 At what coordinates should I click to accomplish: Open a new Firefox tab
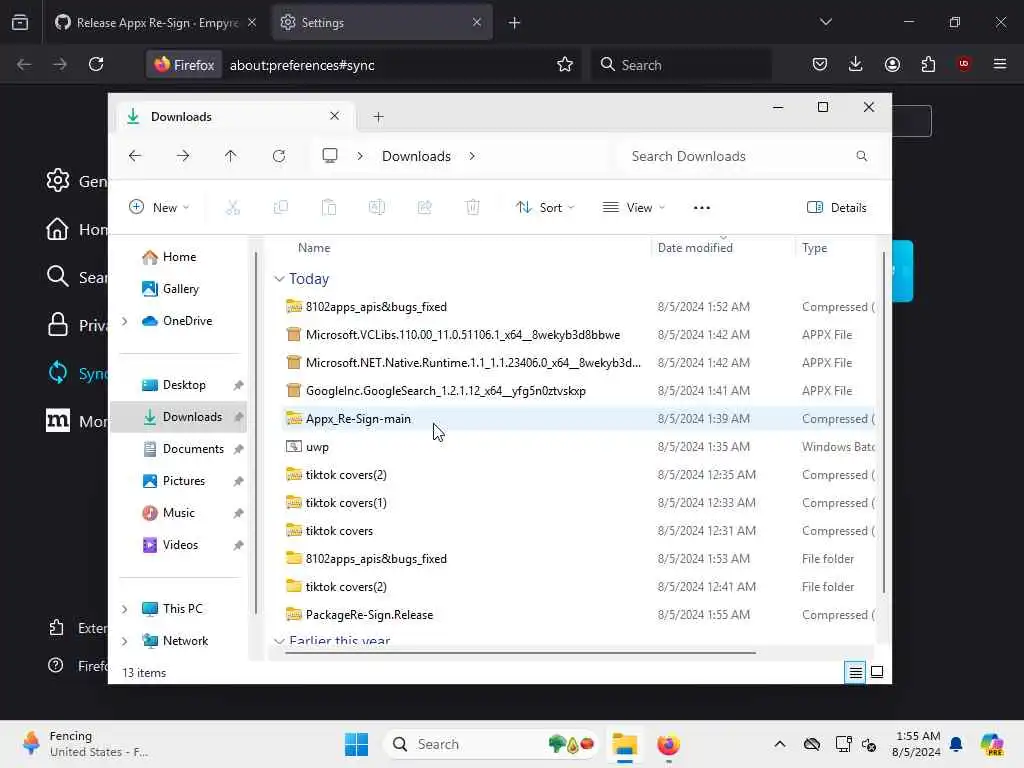click(x=514, y=23)
